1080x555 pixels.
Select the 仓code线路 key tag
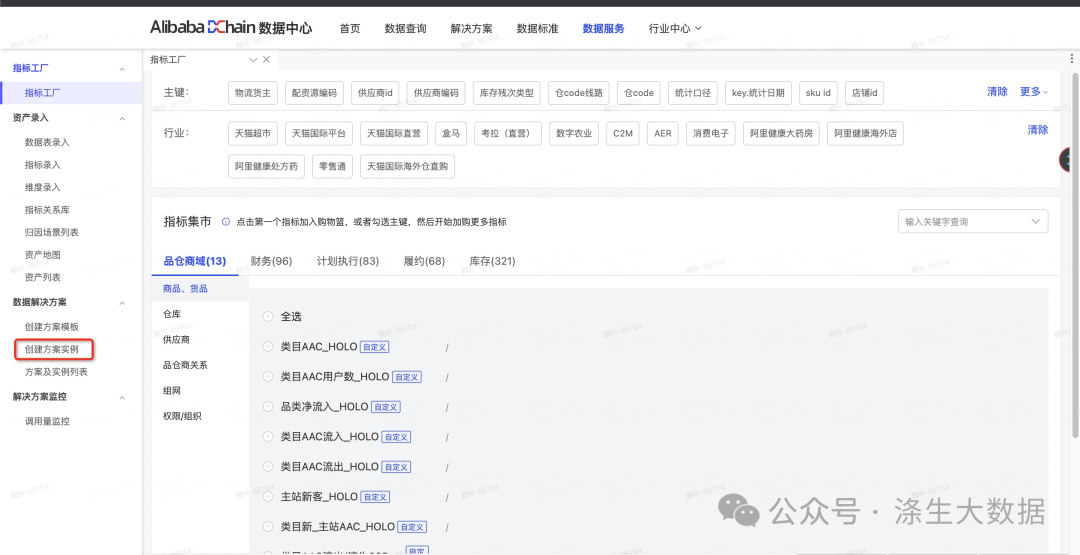click(x=579, y=93)
